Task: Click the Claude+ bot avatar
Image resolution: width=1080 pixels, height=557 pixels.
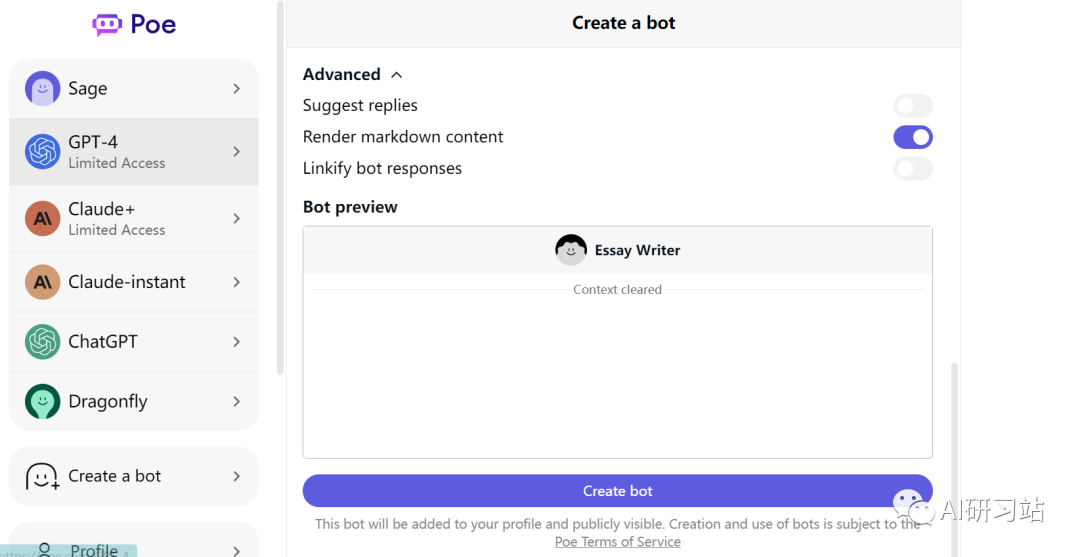Action: pyautogui.click(x=43, y=218)
